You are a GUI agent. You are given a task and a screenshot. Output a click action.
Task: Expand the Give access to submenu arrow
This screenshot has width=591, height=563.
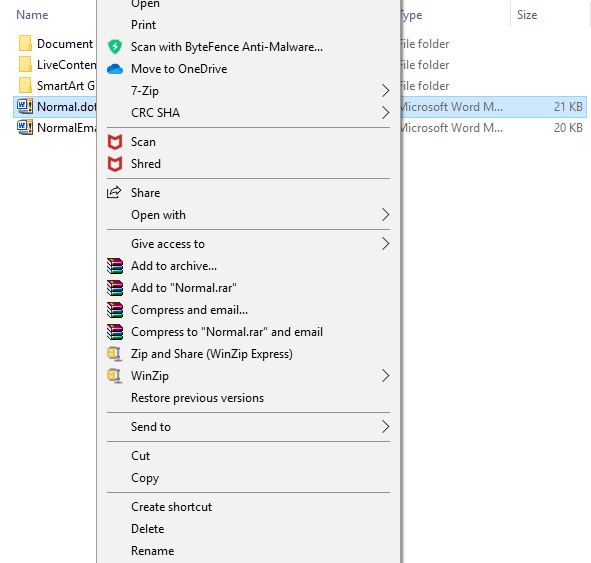(385, 244)
